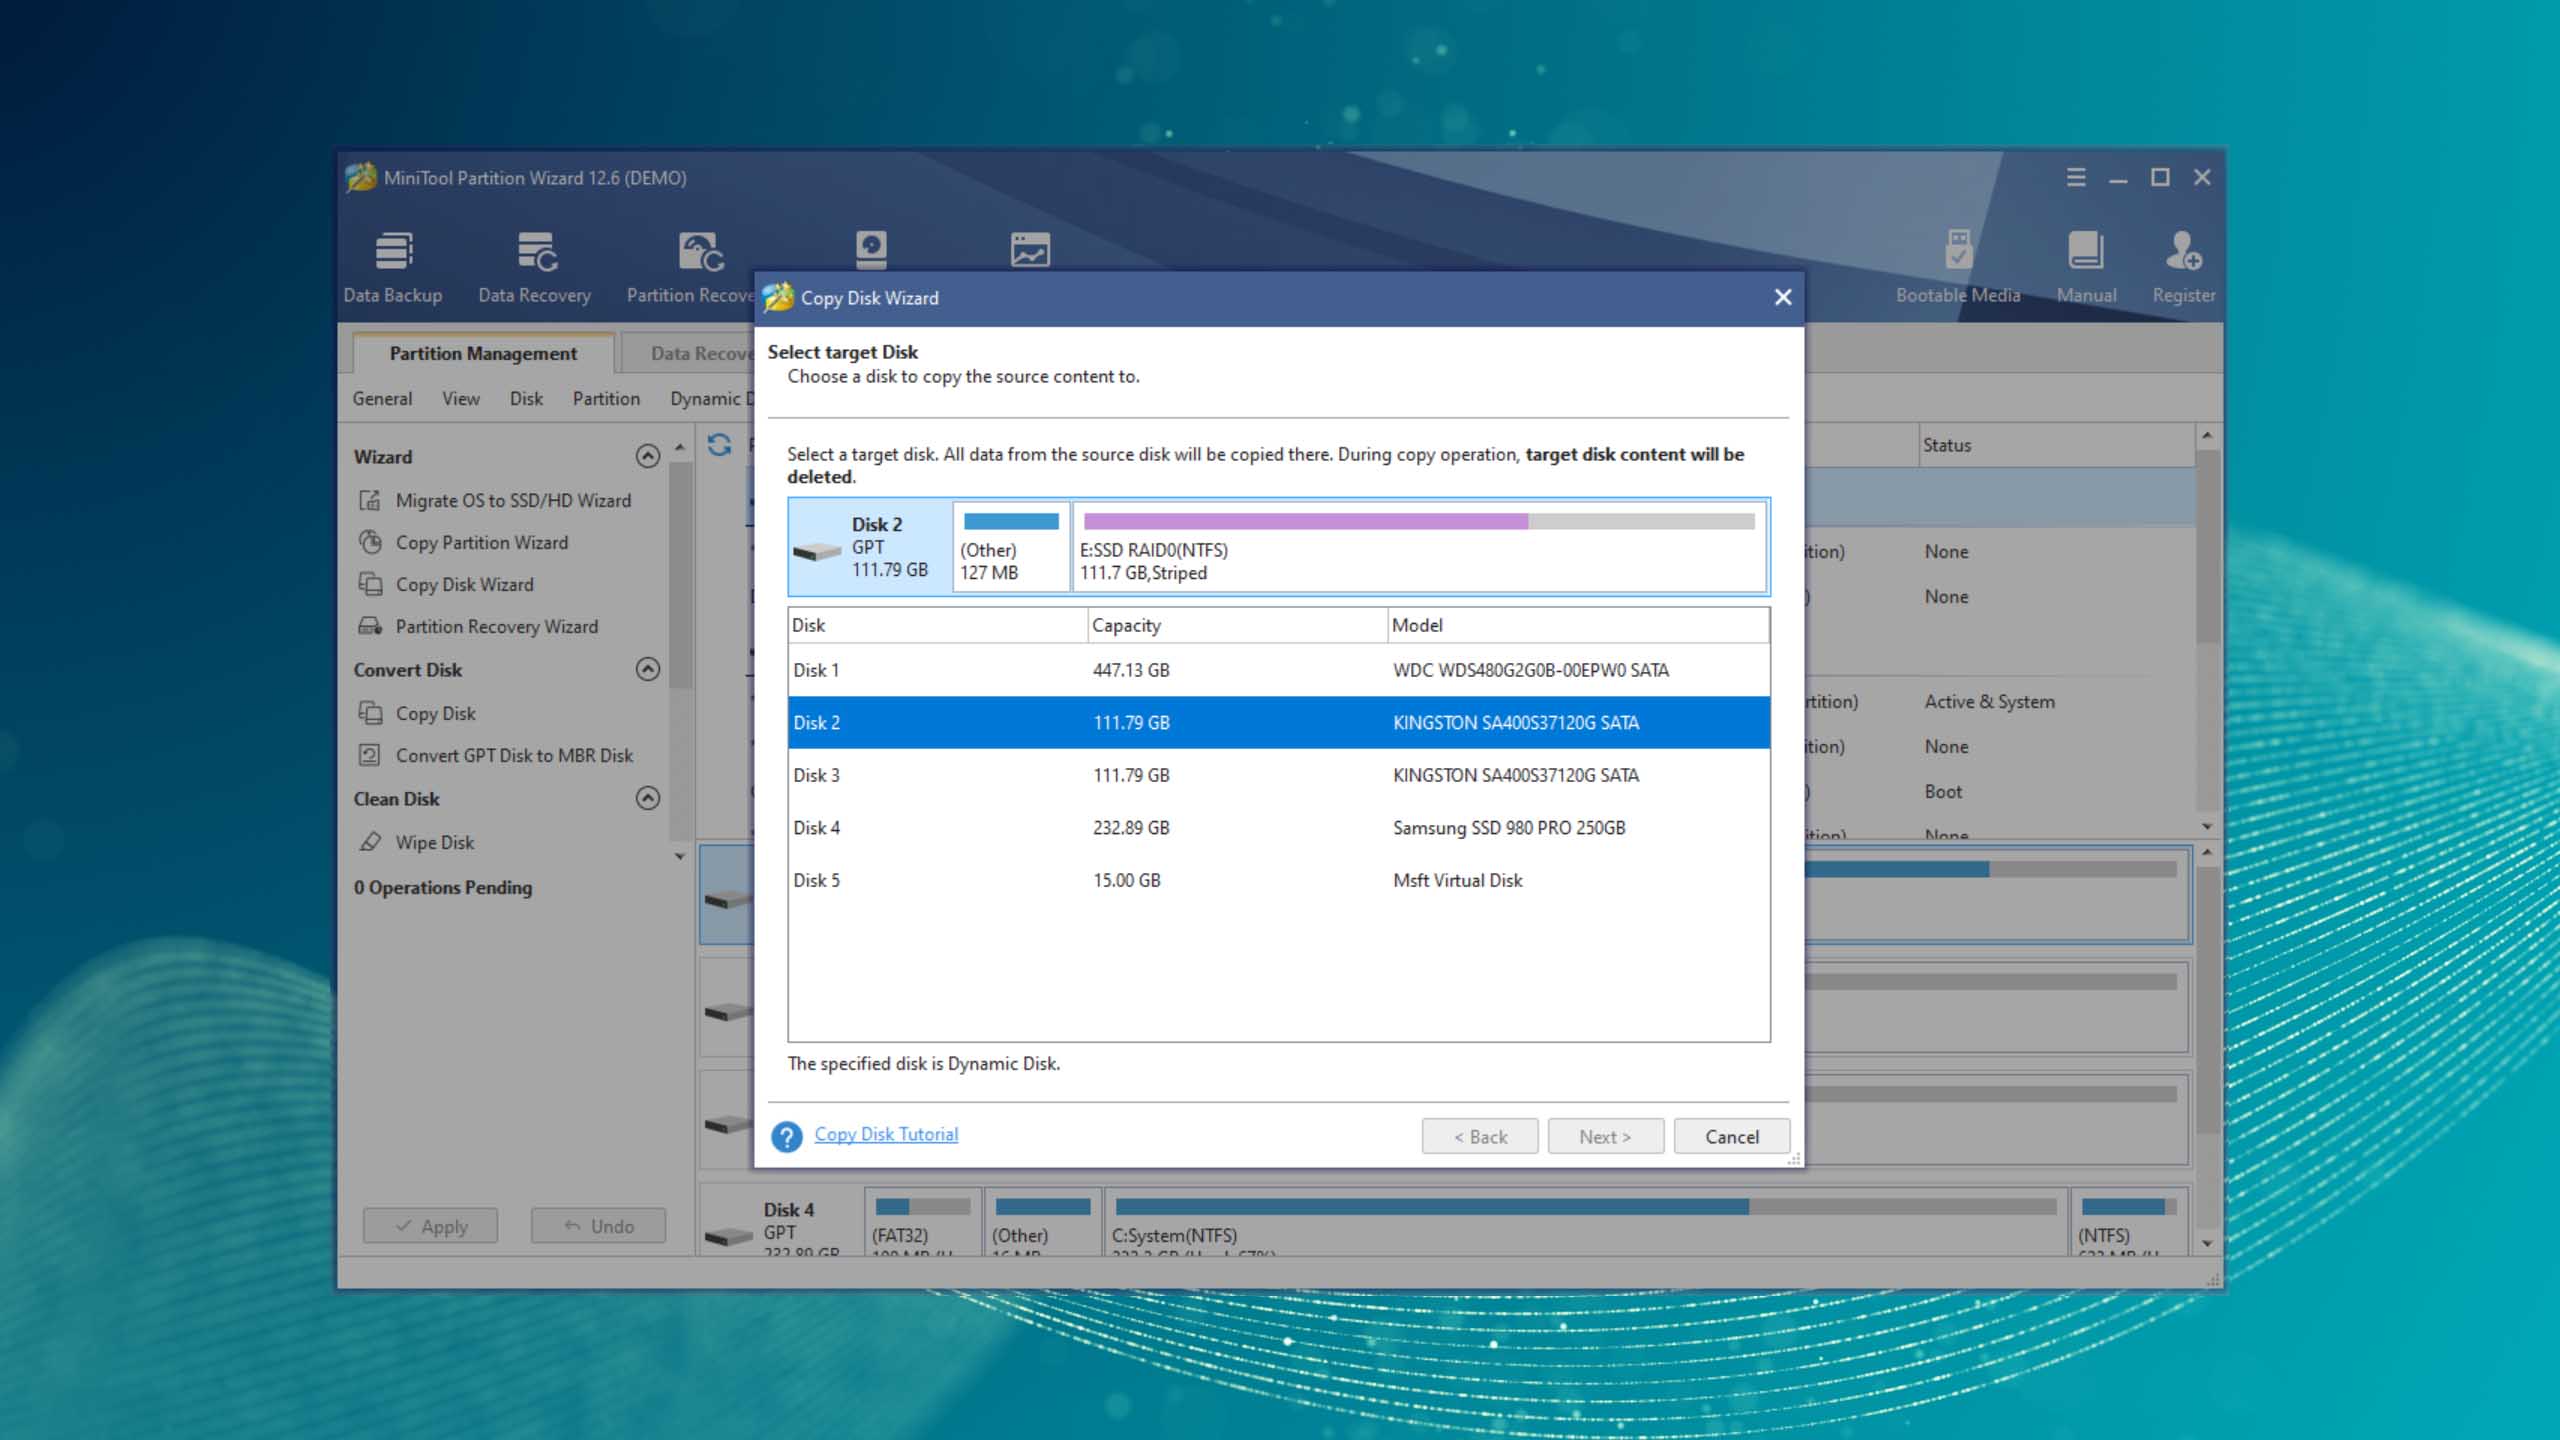This screenshot has height=1440, width=2560.
Task: Click the Next button
Action: point(1606,1136)
